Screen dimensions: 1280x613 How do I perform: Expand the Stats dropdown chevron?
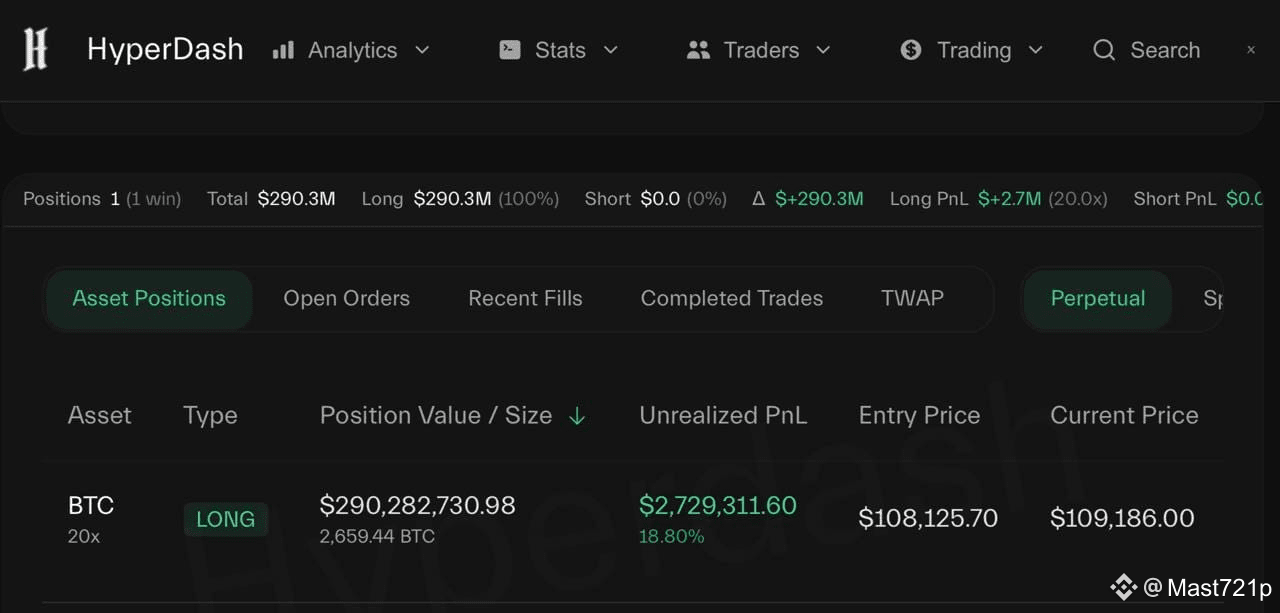[x=611, y=50]
